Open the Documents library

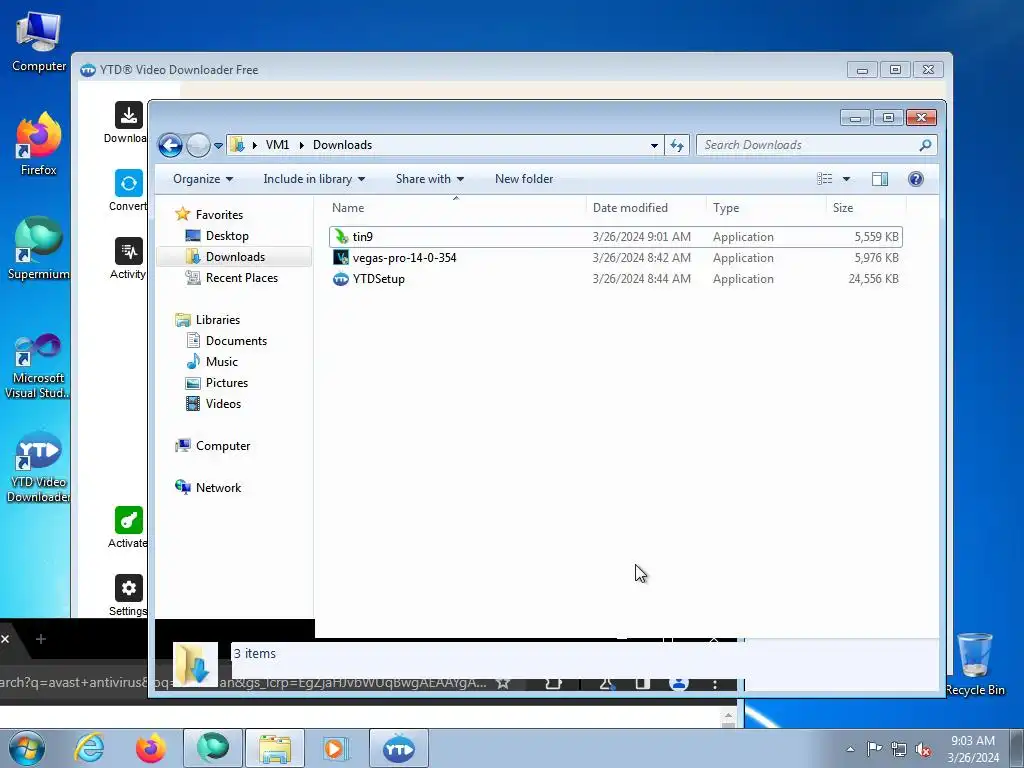coord(236,341)
